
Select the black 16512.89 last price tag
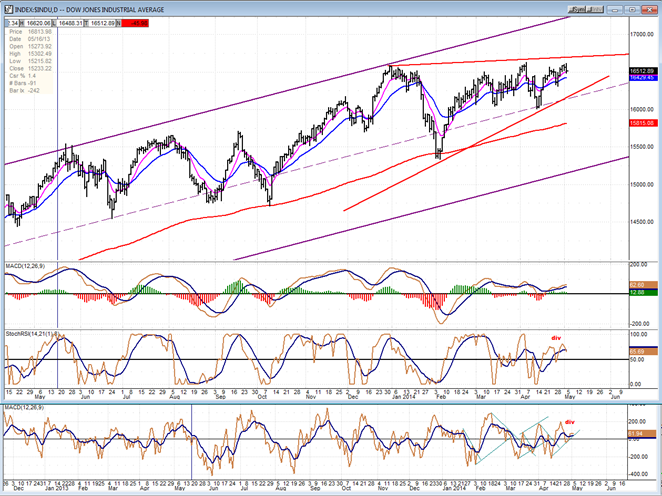pyautogui.click(x=643, y=70)
